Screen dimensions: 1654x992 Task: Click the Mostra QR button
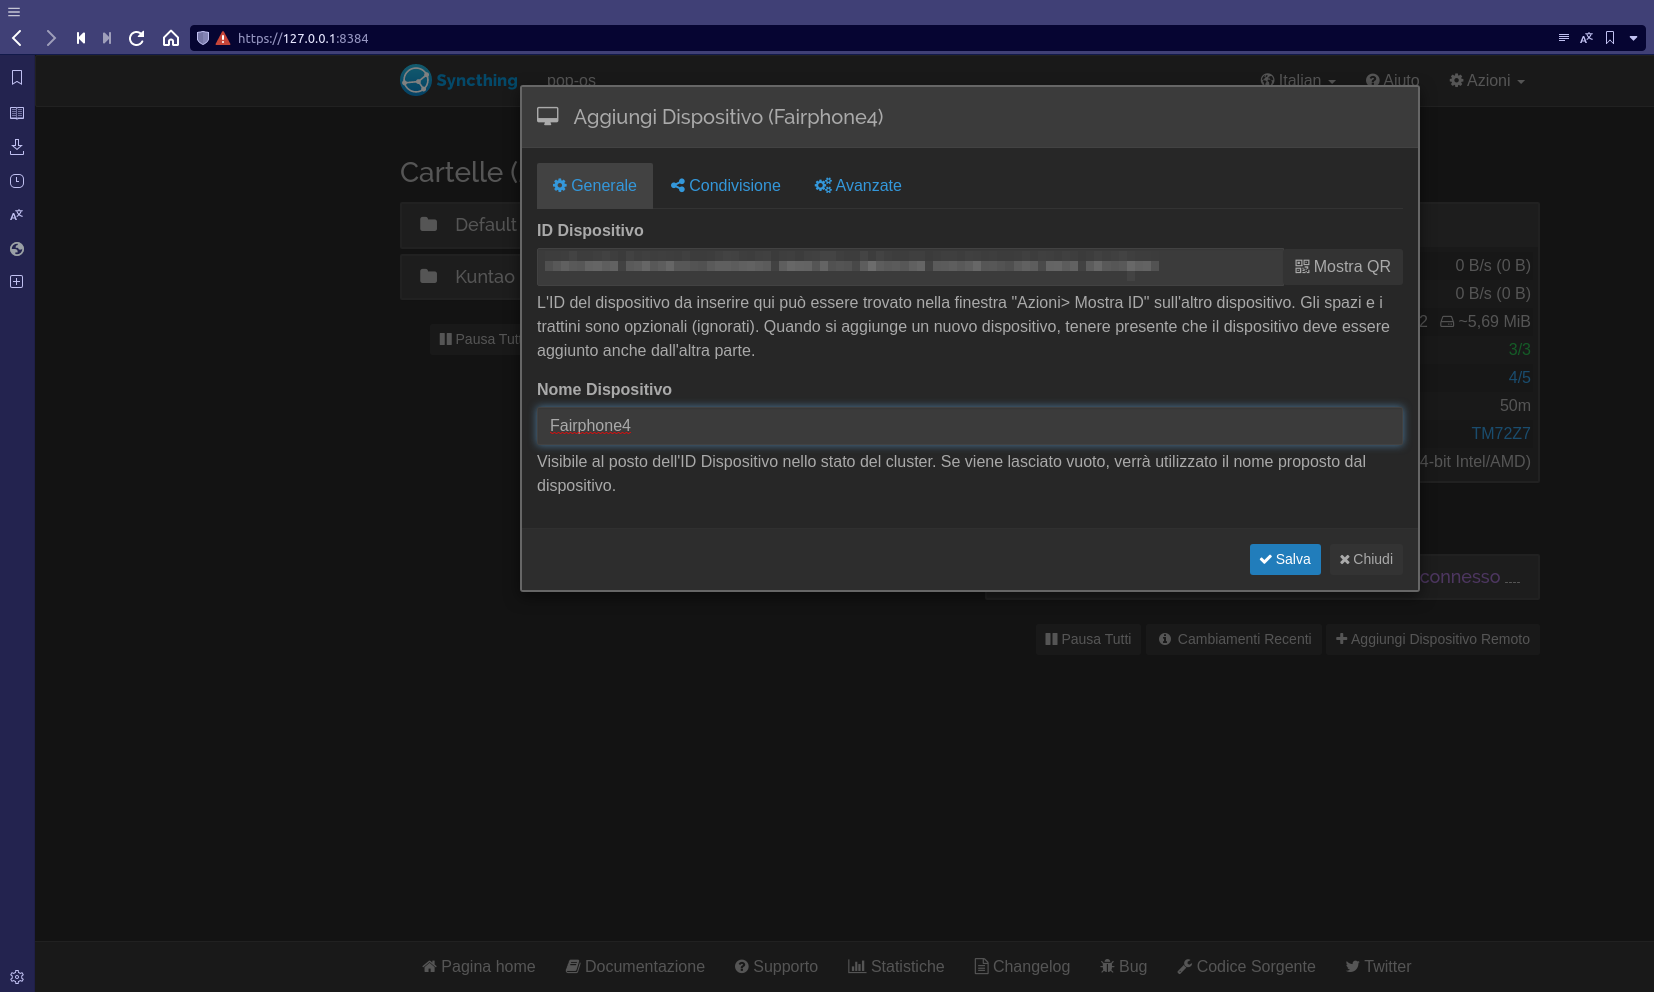(x=1343, y=267)
